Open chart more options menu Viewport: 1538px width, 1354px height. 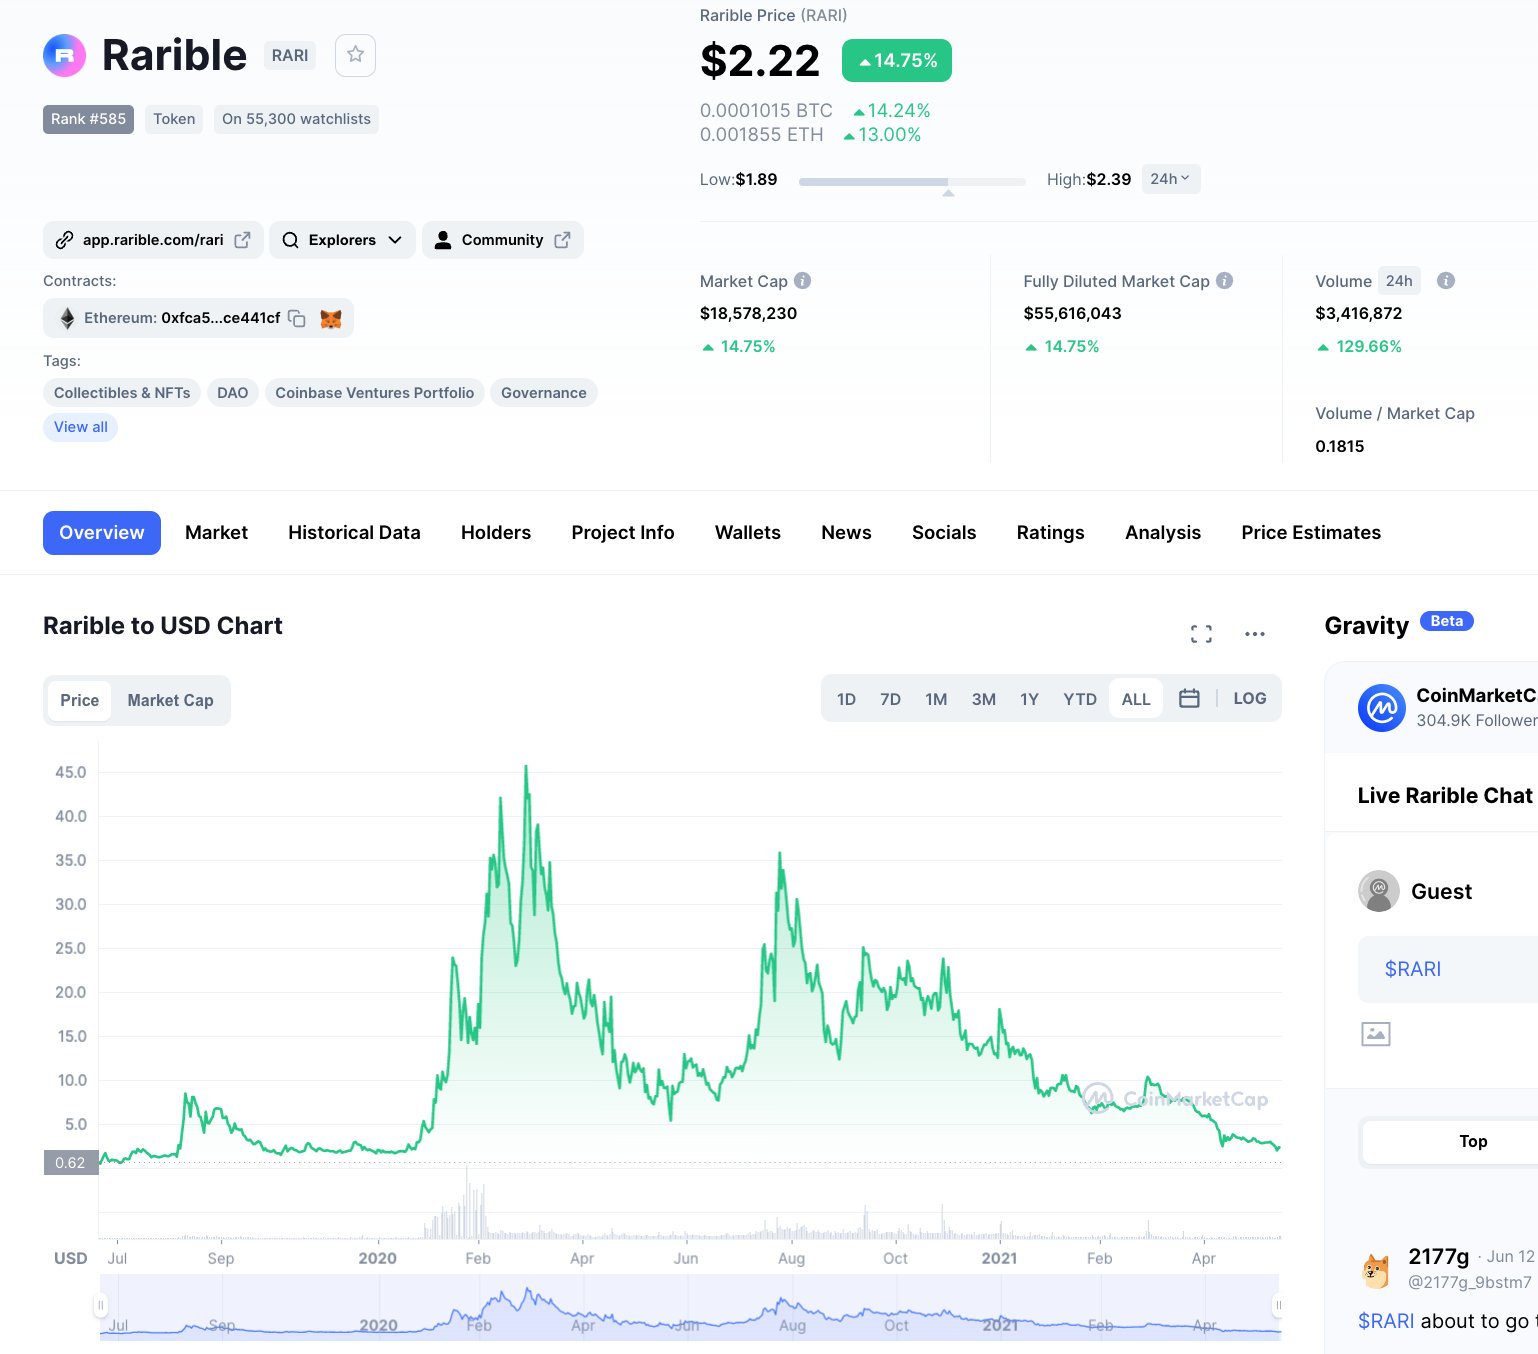coord(1255,634)
